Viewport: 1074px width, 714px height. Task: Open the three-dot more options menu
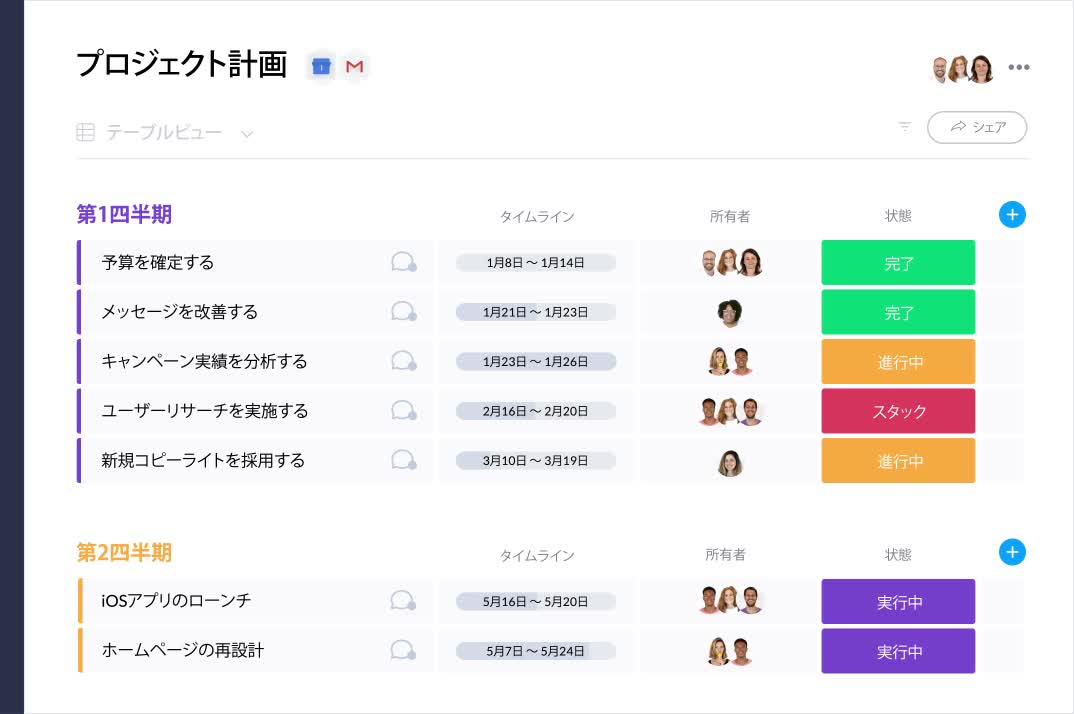point(1018,68)
